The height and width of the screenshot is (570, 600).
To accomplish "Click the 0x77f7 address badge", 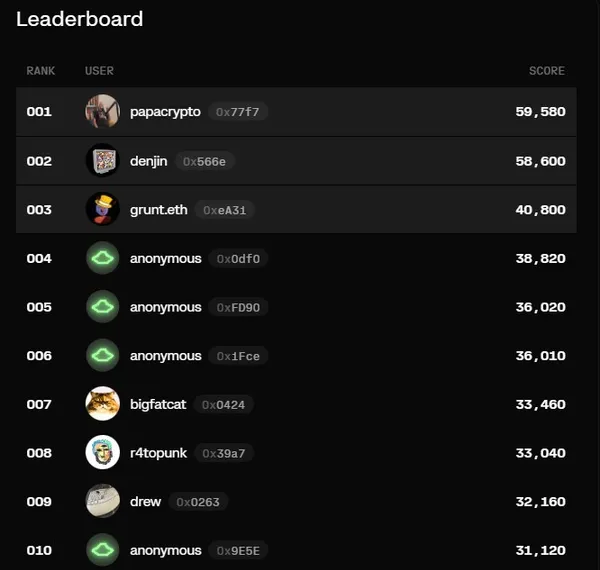I will pyautogui.click(x=238, y=112).
